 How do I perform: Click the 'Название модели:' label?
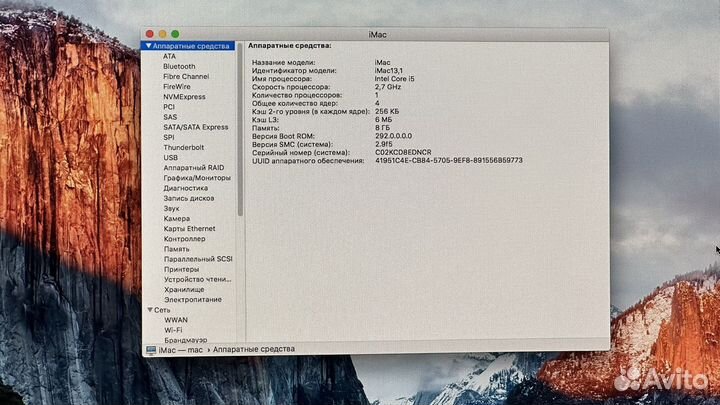pos(283,62)
